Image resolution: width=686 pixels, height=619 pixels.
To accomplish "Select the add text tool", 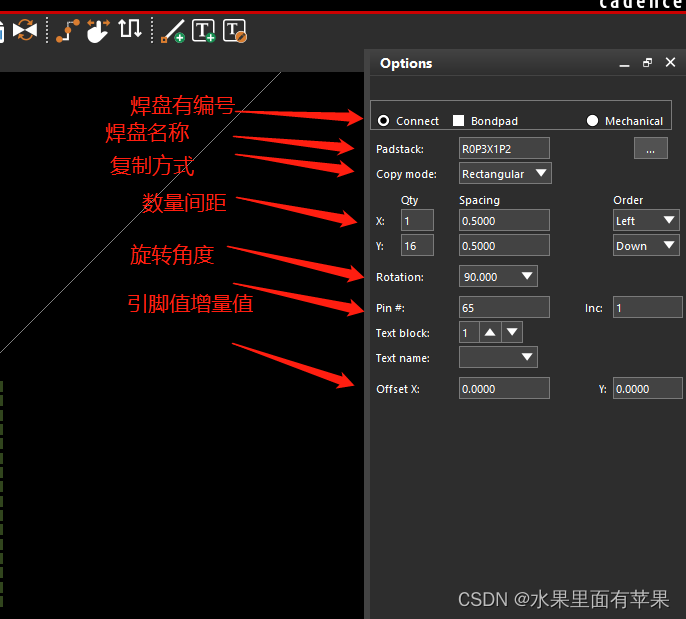I will point(204,31).
